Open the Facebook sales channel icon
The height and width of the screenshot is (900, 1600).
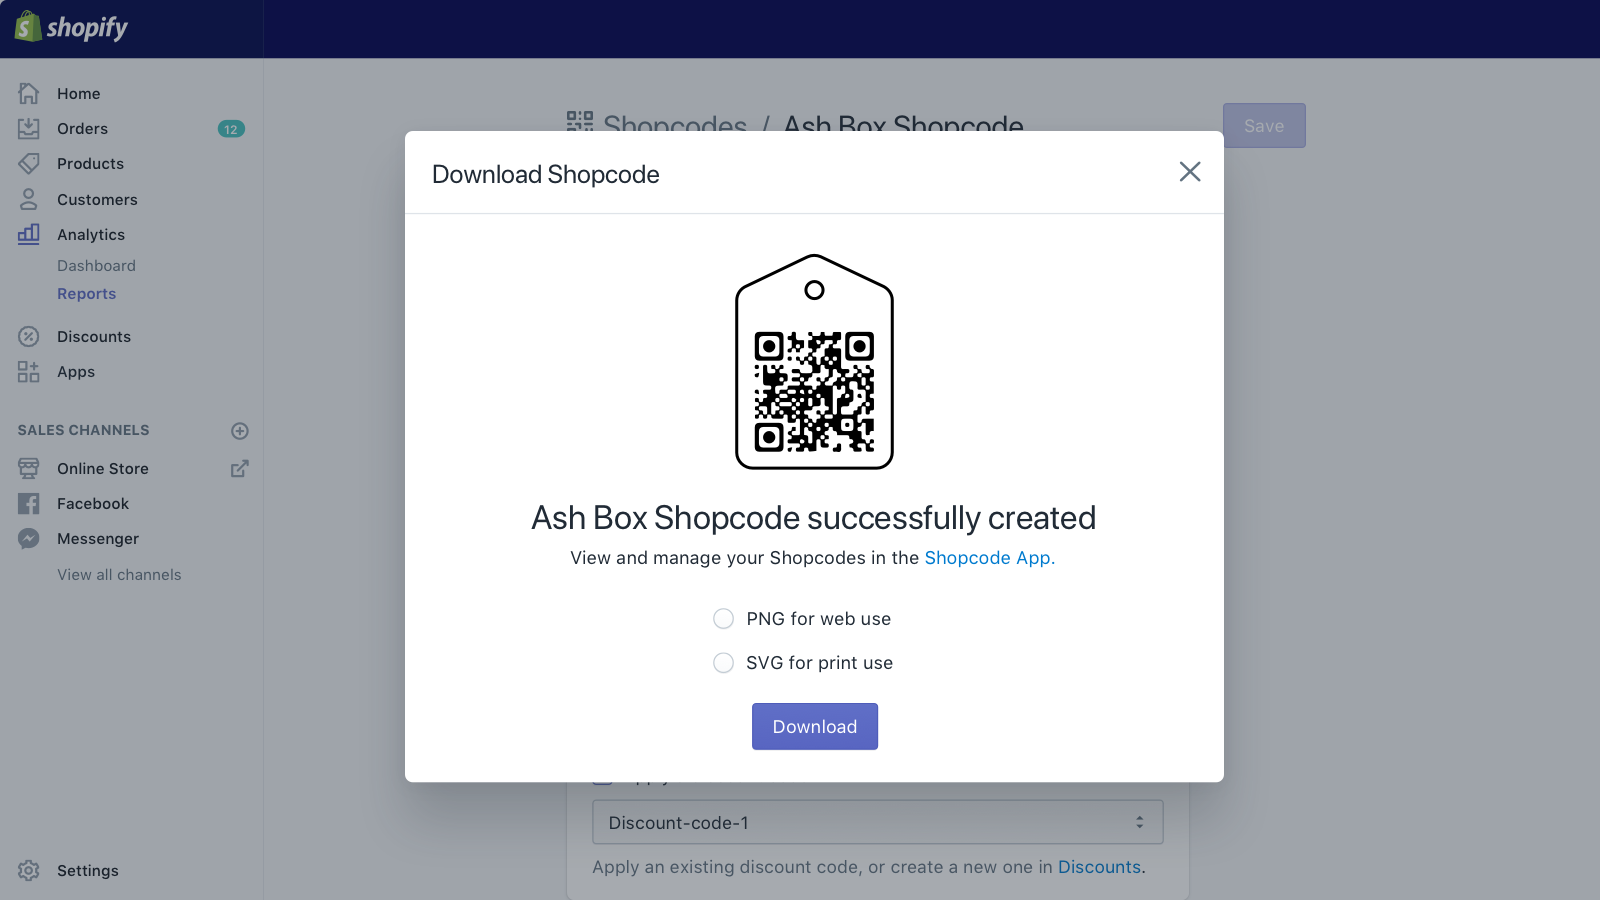coord(28,503)
